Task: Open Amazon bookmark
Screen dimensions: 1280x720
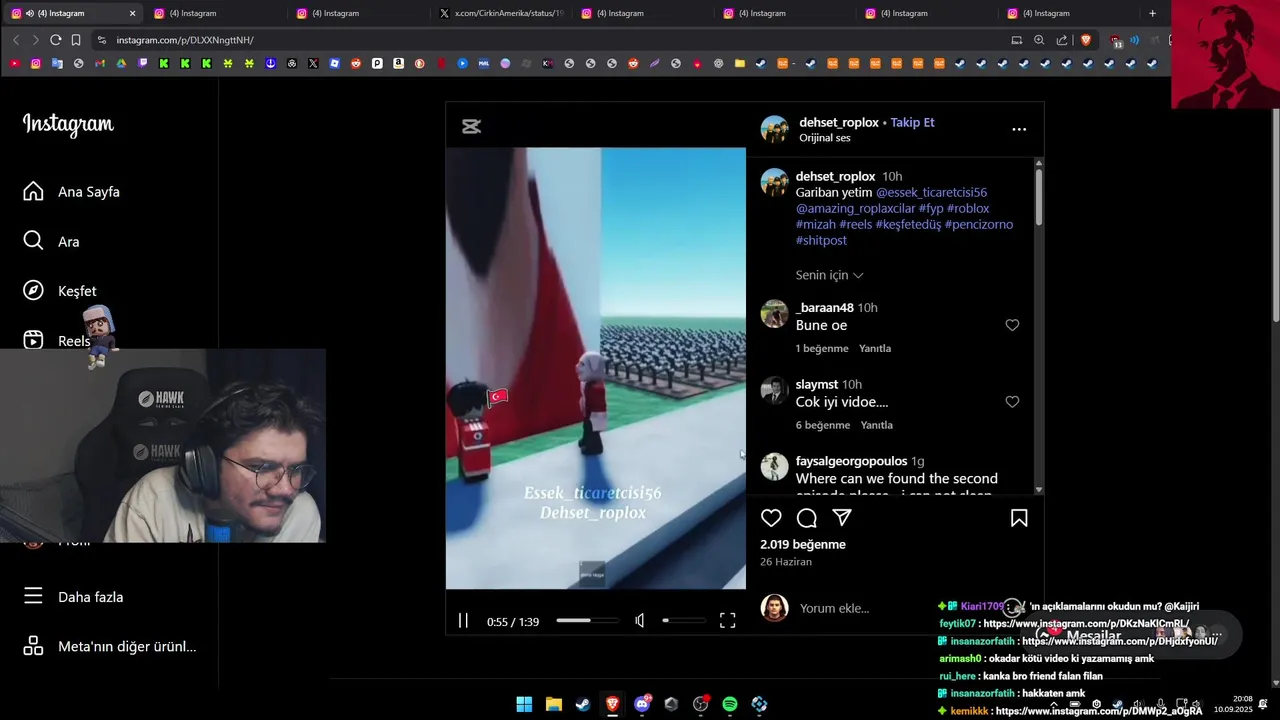Action: point(398,63)
